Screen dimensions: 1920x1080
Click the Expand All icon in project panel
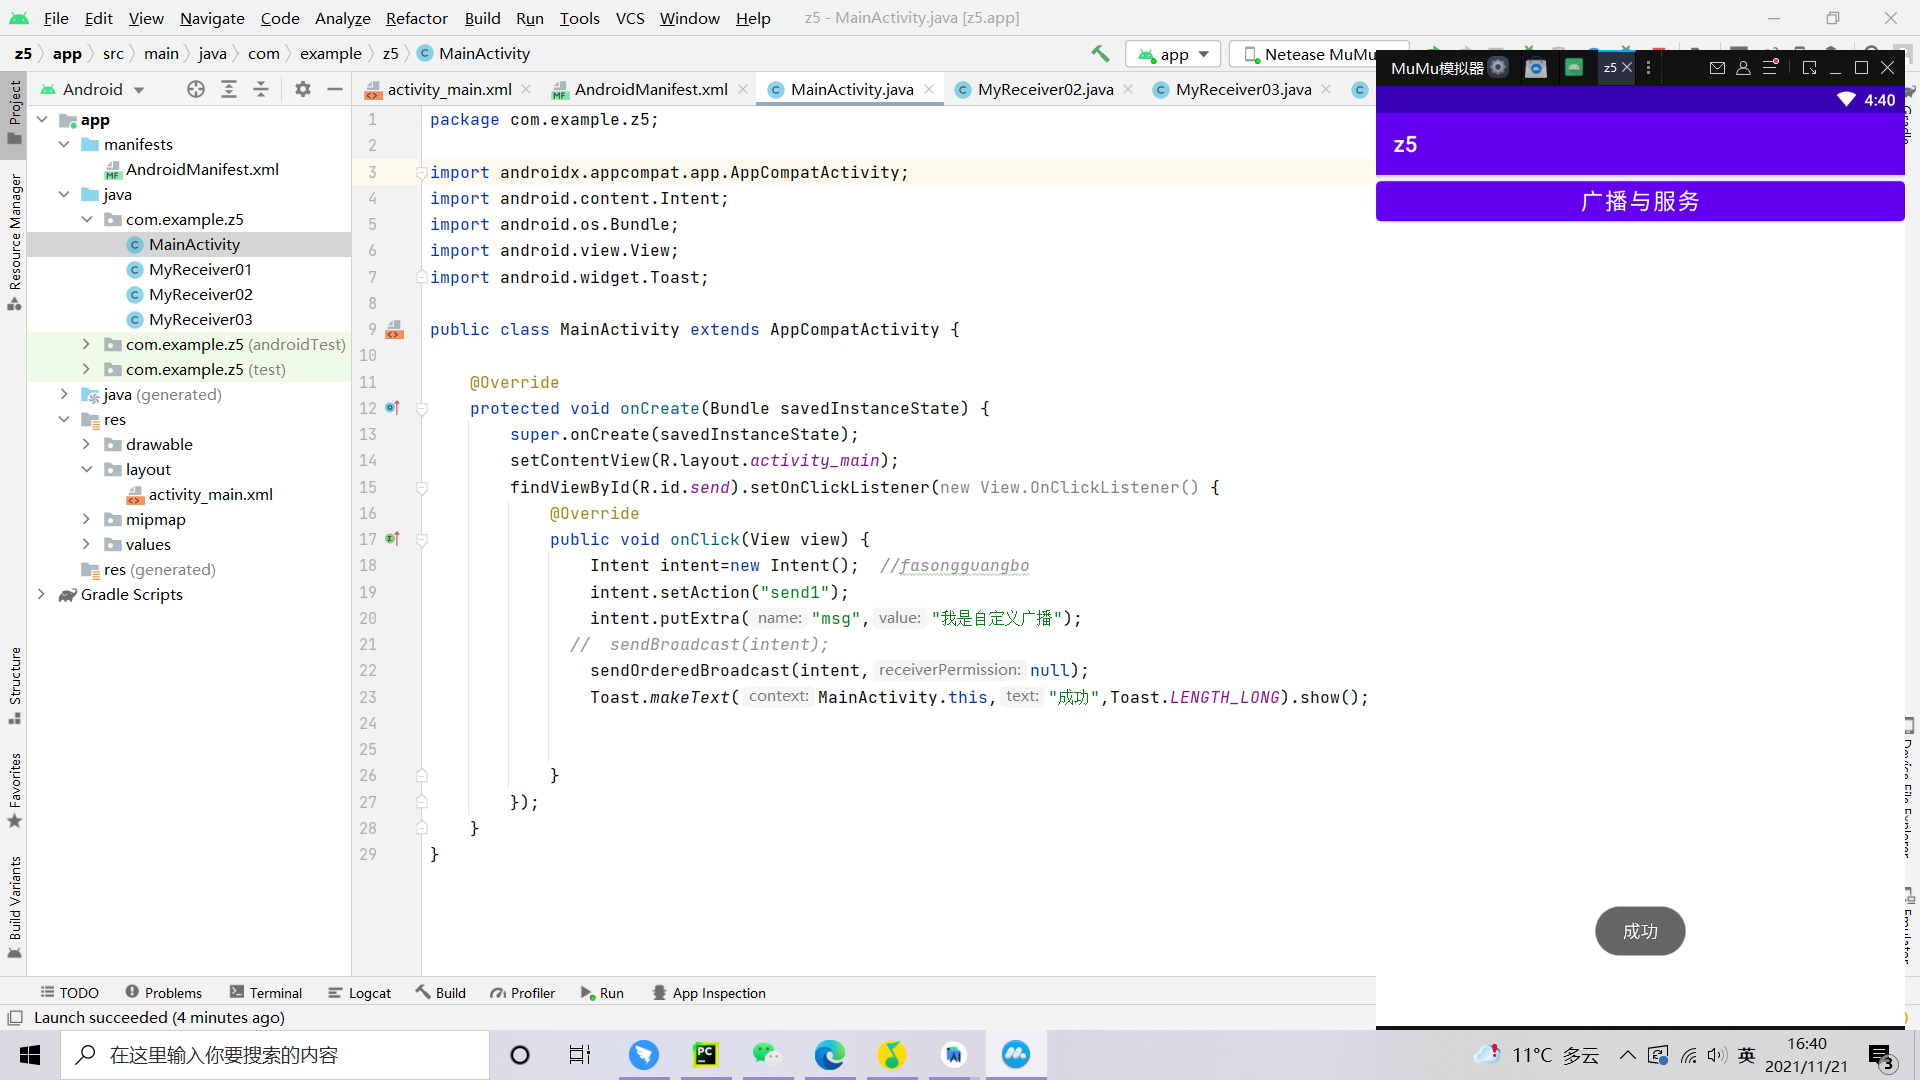(x=229, y=89)
